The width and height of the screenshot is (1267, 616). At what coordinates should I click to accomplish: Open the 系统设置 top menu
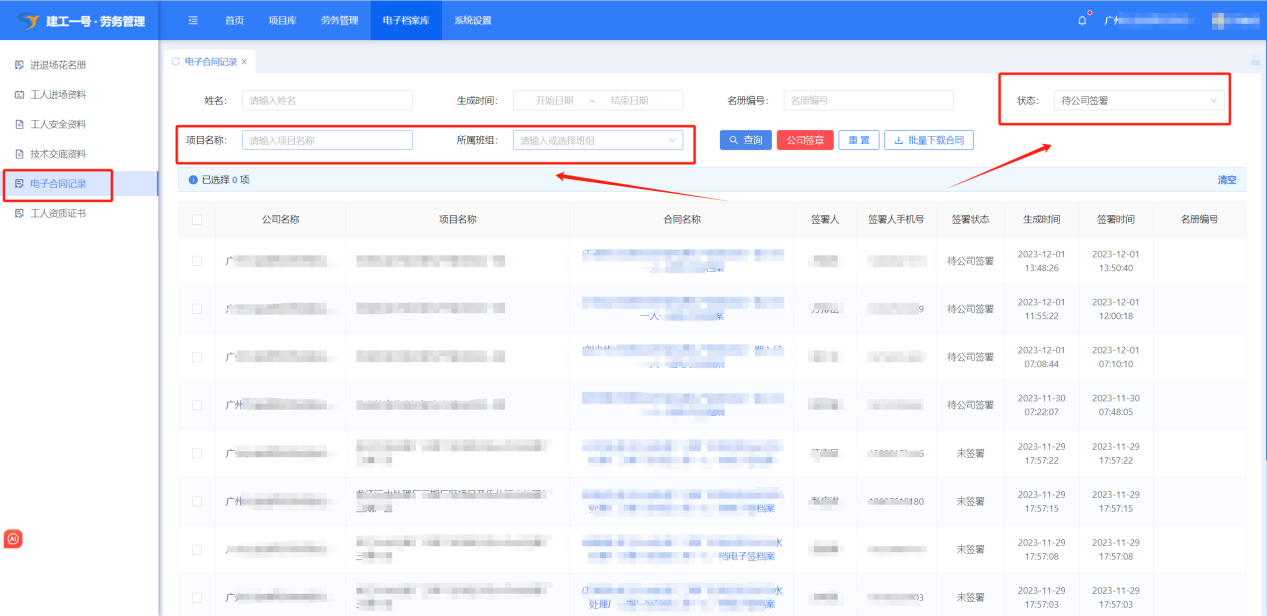coord(472,21)
